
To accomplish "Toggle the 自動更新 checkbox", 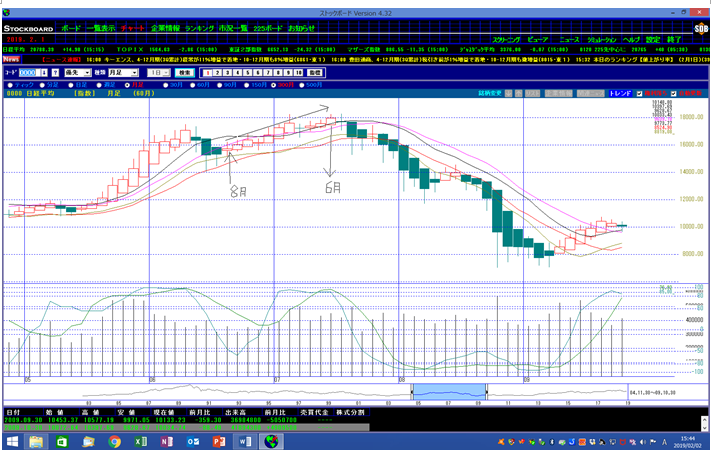I will pos(673,93).
